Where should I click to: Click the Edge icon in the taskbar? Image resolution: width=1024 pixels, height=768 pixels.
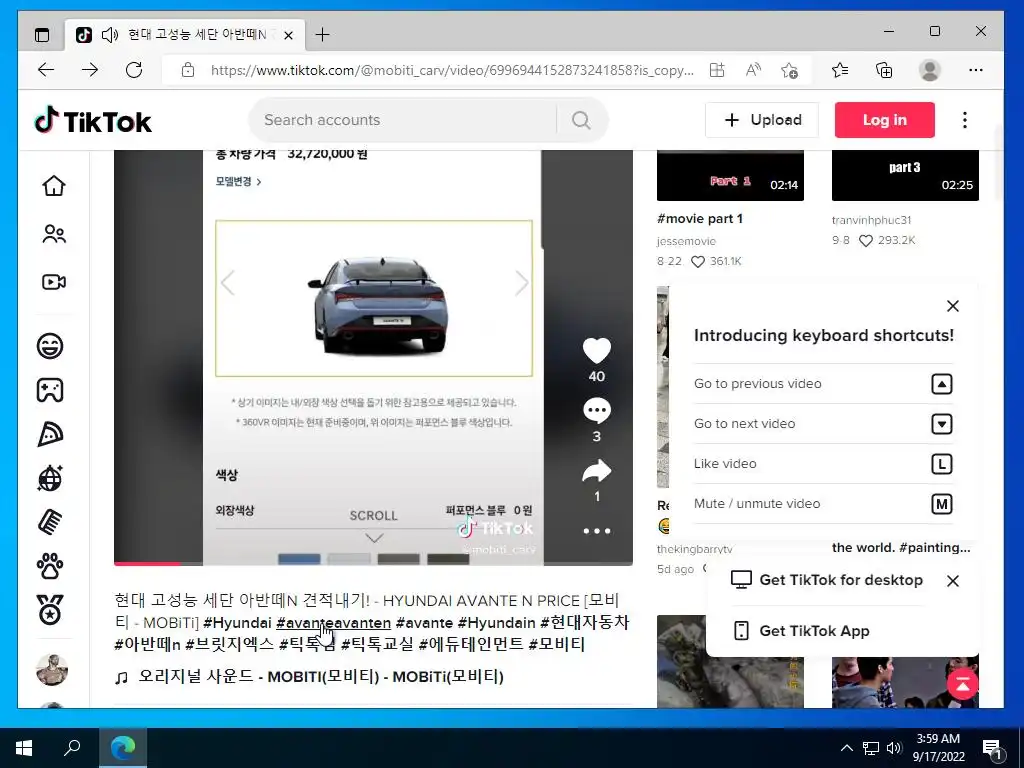pos(122,748)
